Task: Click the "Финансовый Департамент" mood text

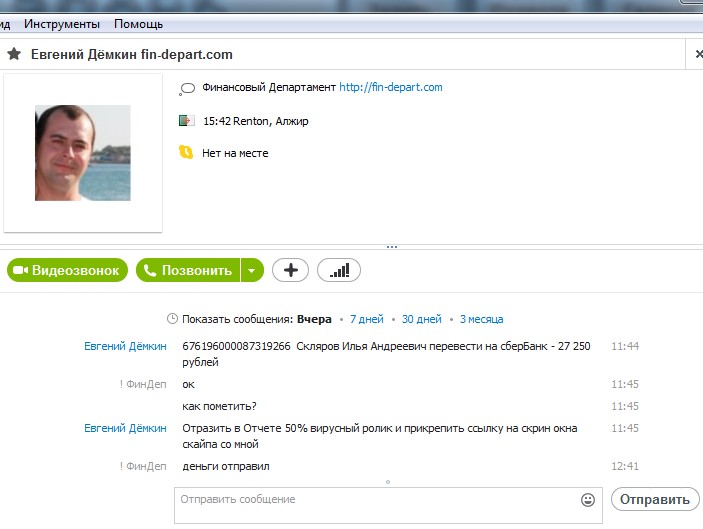Action: point(269,87)
